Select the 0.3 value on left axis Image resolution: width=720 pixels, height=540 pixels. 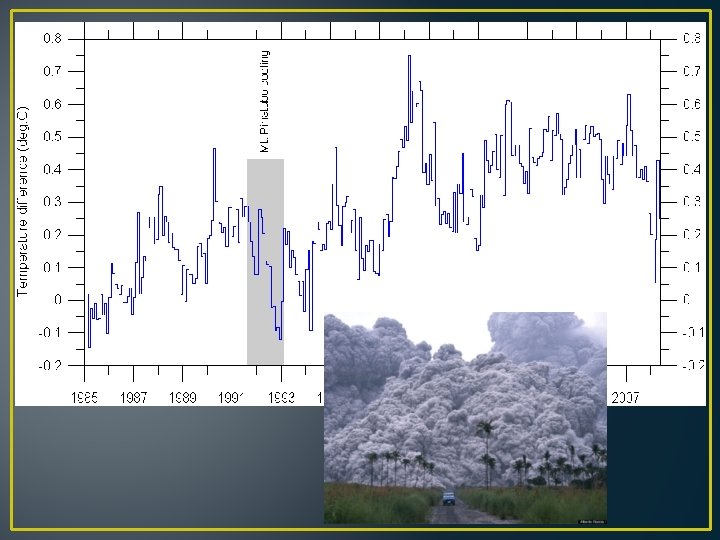tap(52, 202)
